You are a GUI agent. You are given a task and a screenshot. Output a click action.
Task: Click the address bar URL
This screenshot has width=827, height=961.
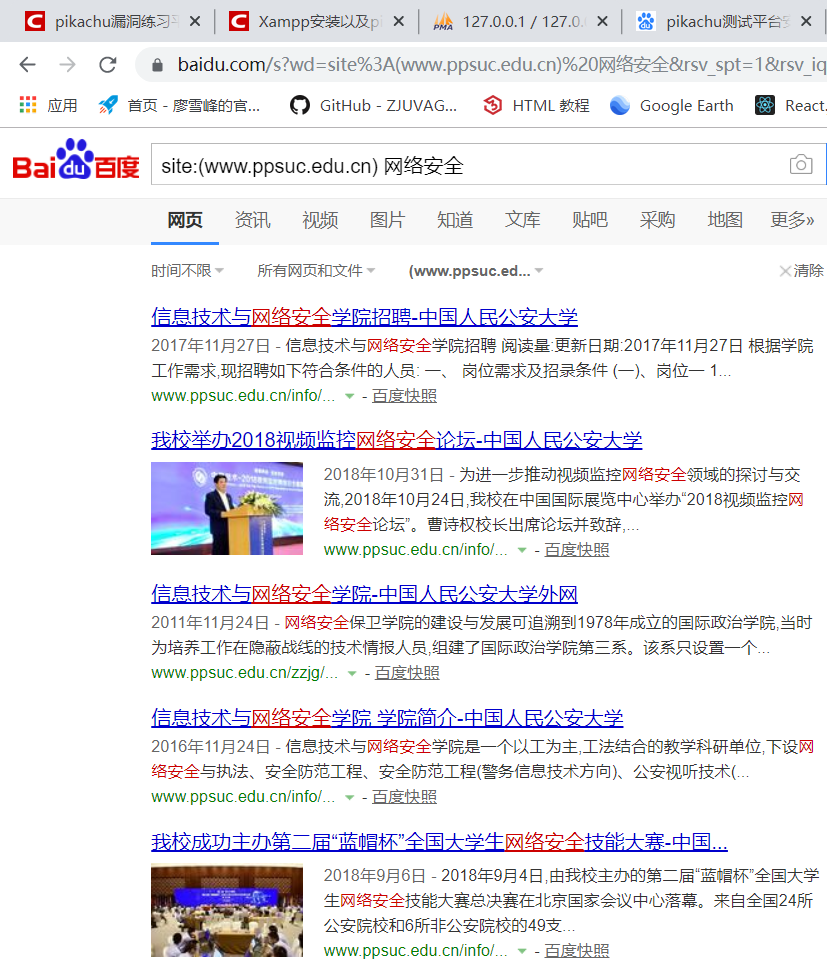(501, 64)
